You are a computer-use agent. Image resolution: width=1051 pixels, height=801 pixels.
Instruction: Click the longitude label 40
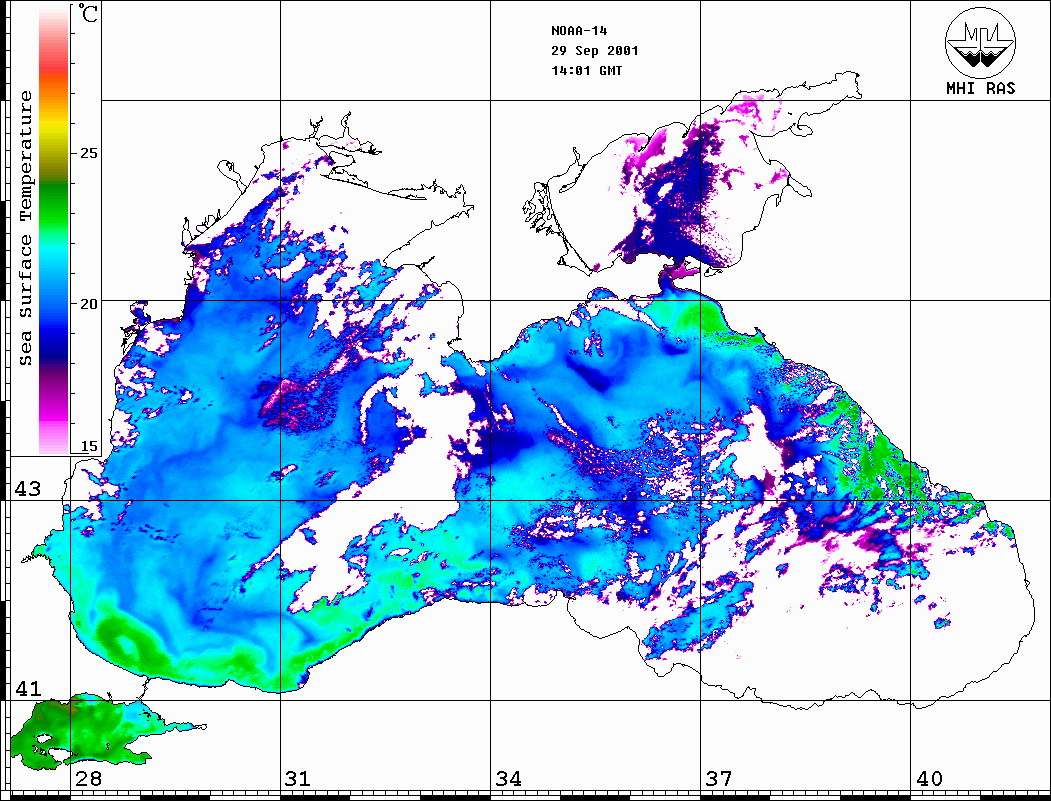pos(929,778)
